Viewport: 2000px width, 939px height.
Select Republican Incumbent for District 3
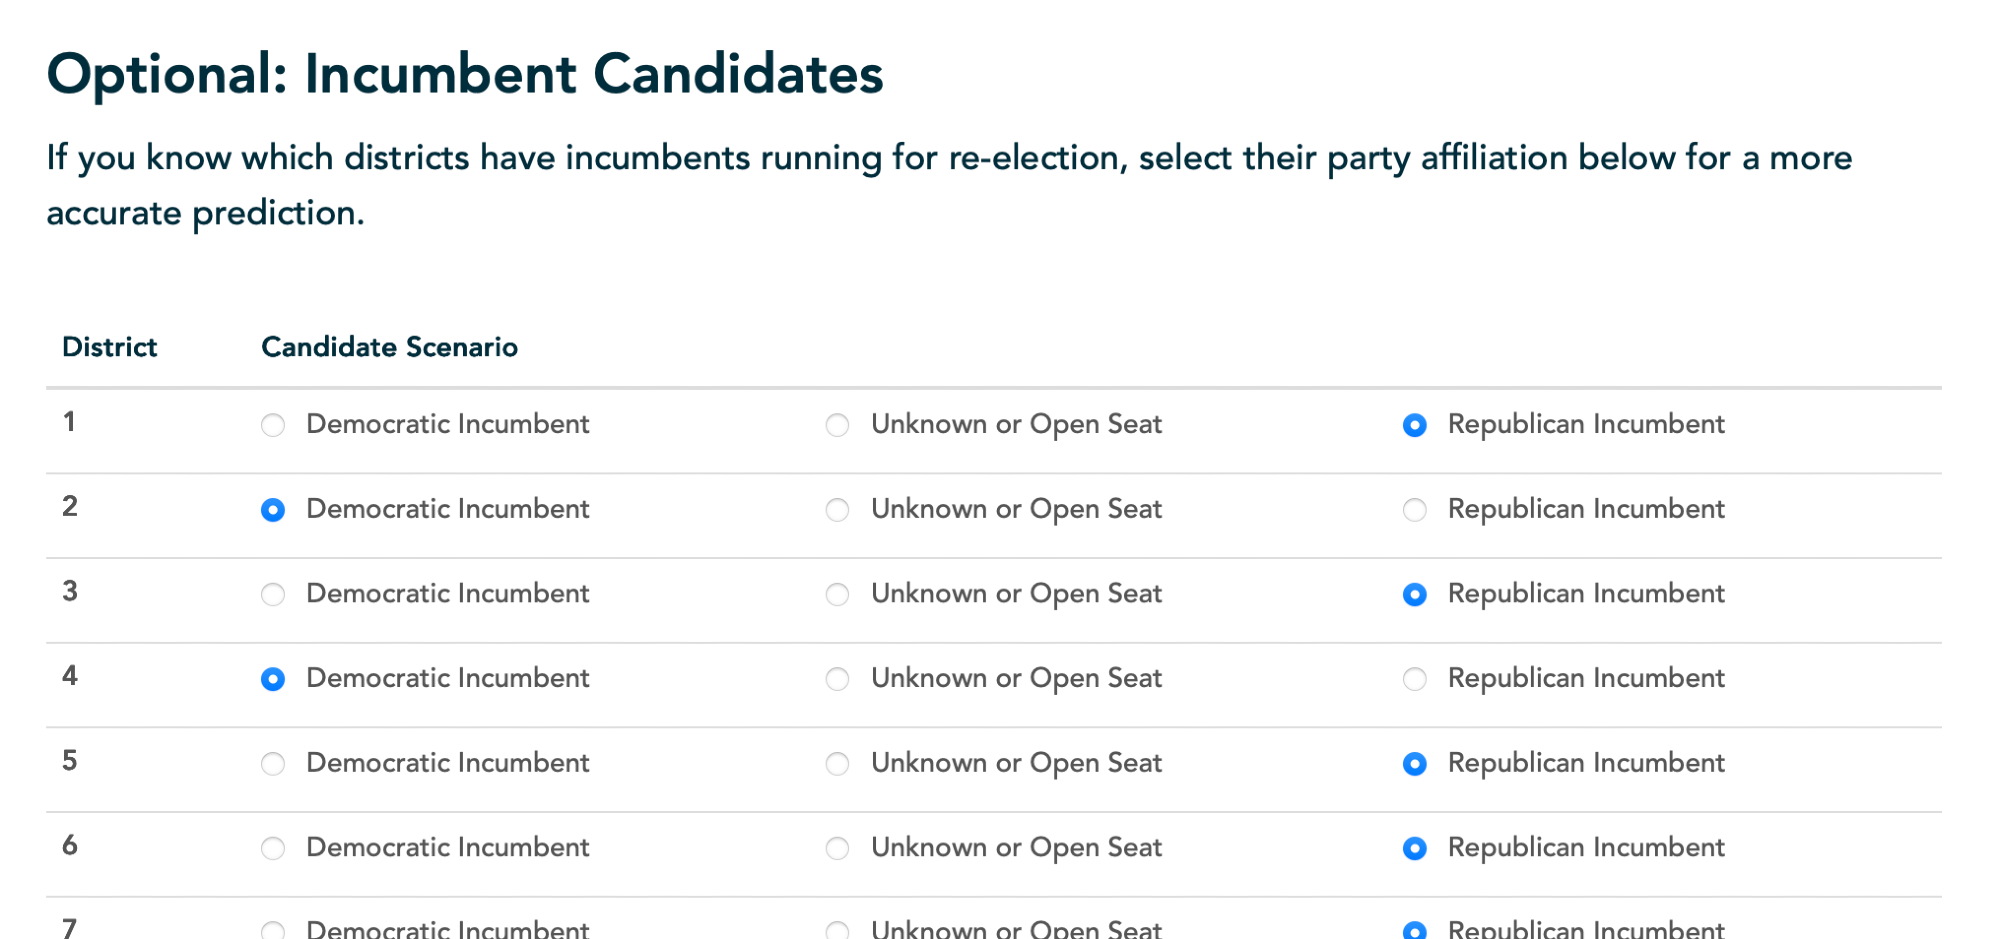click(x=1415, y=595)
